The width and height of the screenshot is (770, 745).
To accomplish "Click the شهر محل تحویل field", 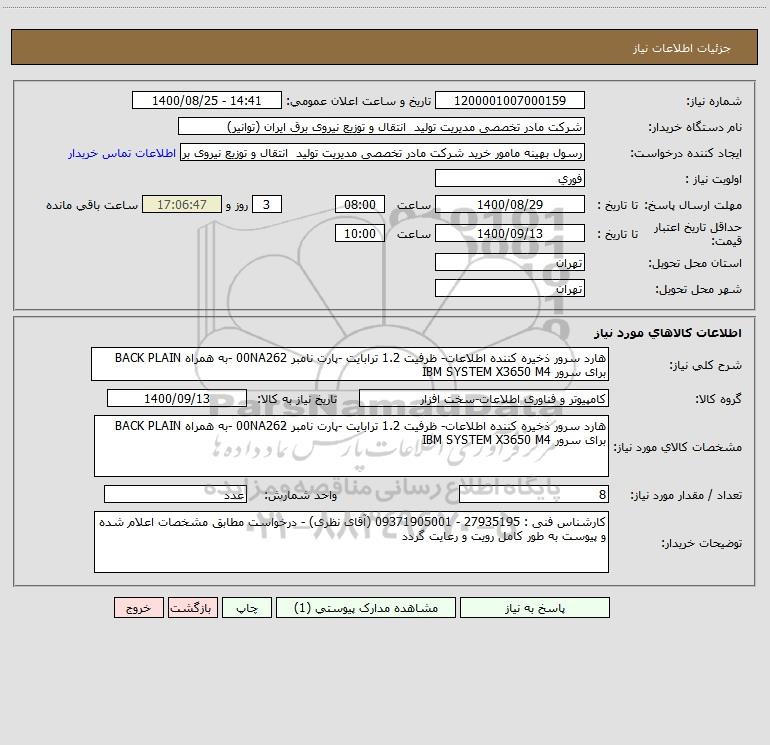I will (510, 288).
